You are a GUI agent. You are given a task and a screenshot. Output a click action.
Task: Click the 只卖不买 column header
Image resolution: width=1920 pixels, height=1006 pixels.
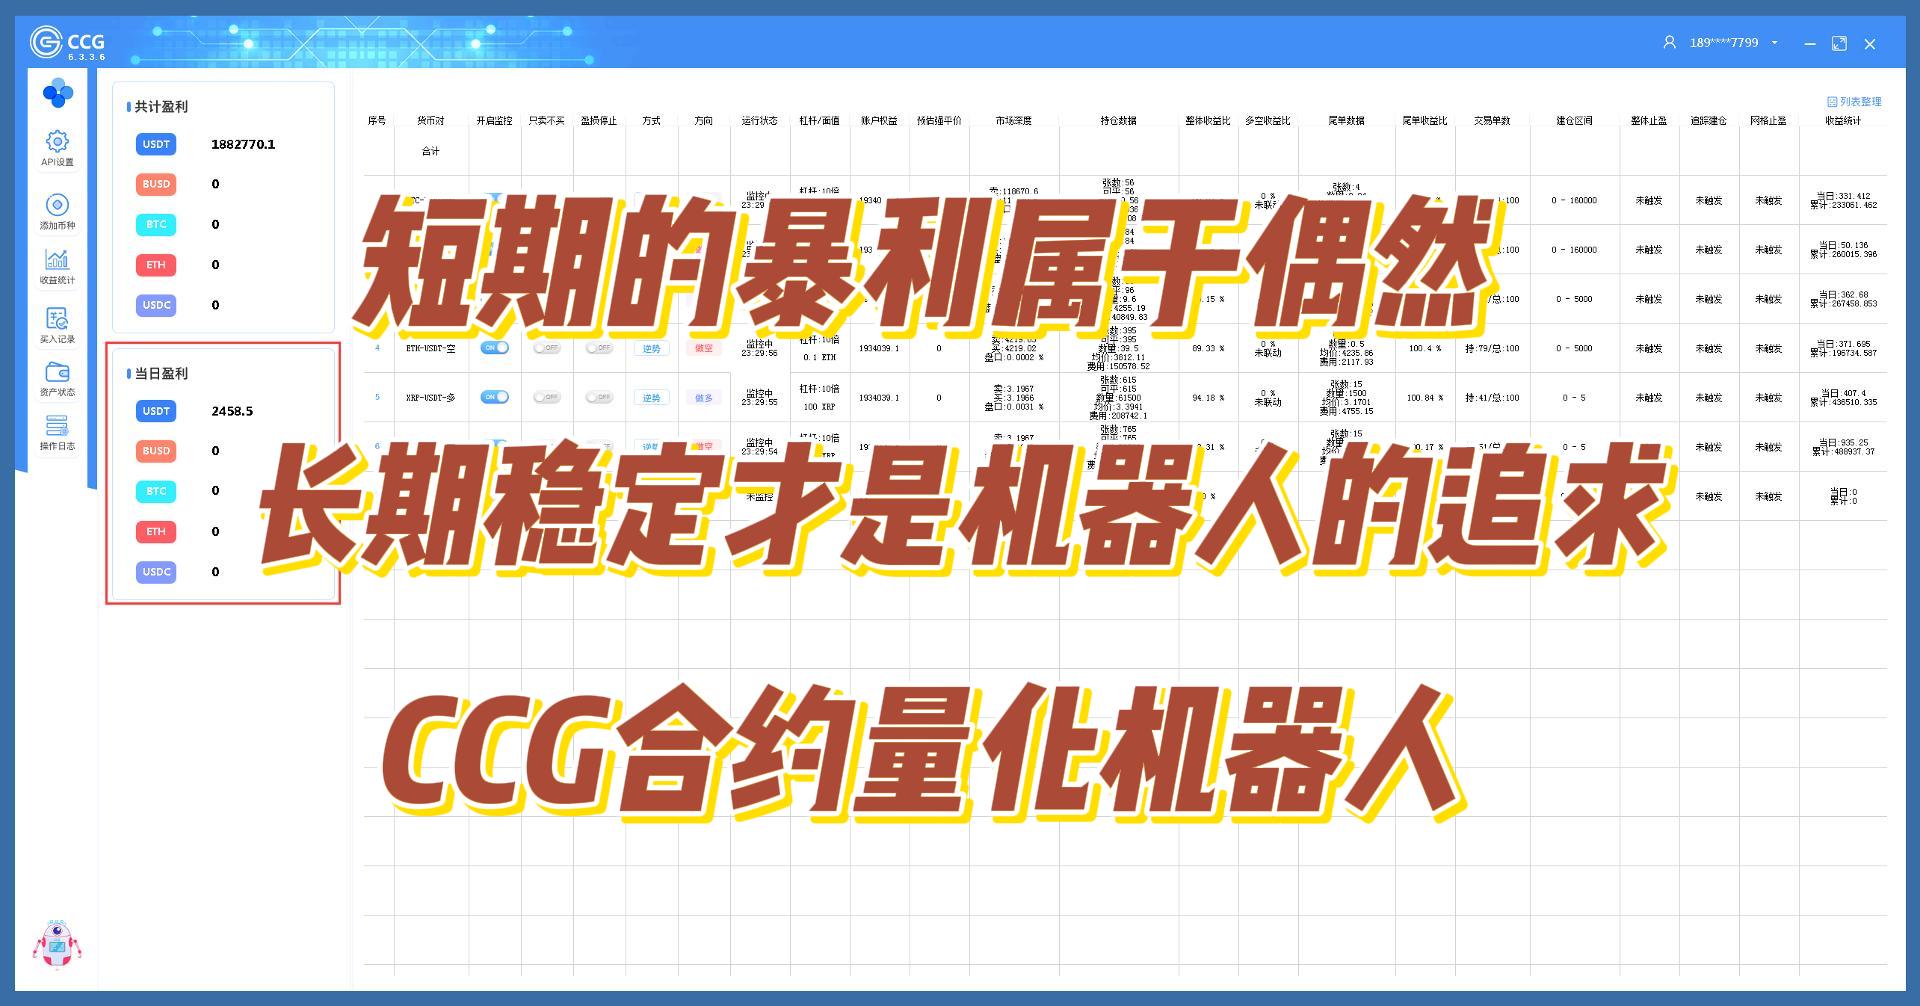546,120
